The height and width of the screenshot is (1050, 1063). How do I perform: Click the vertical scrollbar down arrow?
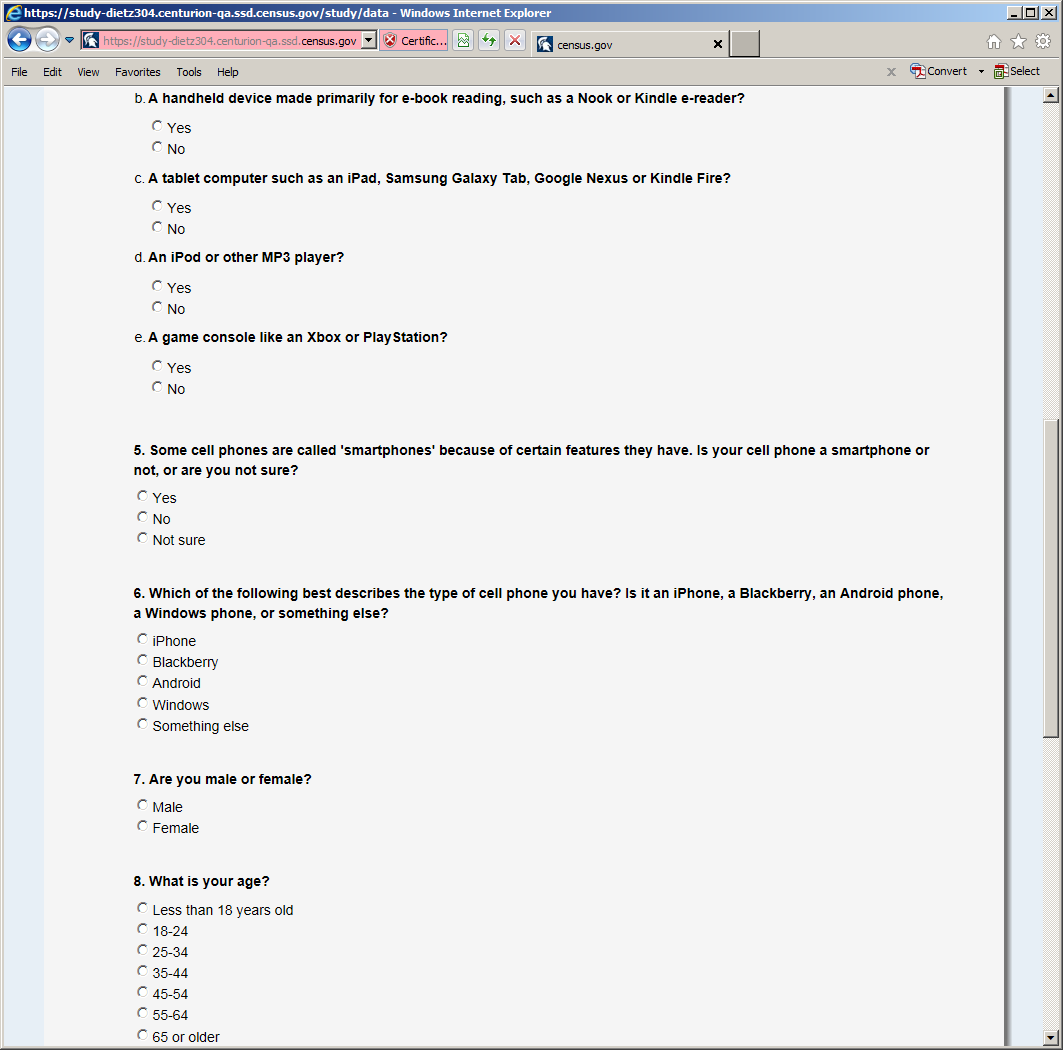click(x=1050, y=1037)
